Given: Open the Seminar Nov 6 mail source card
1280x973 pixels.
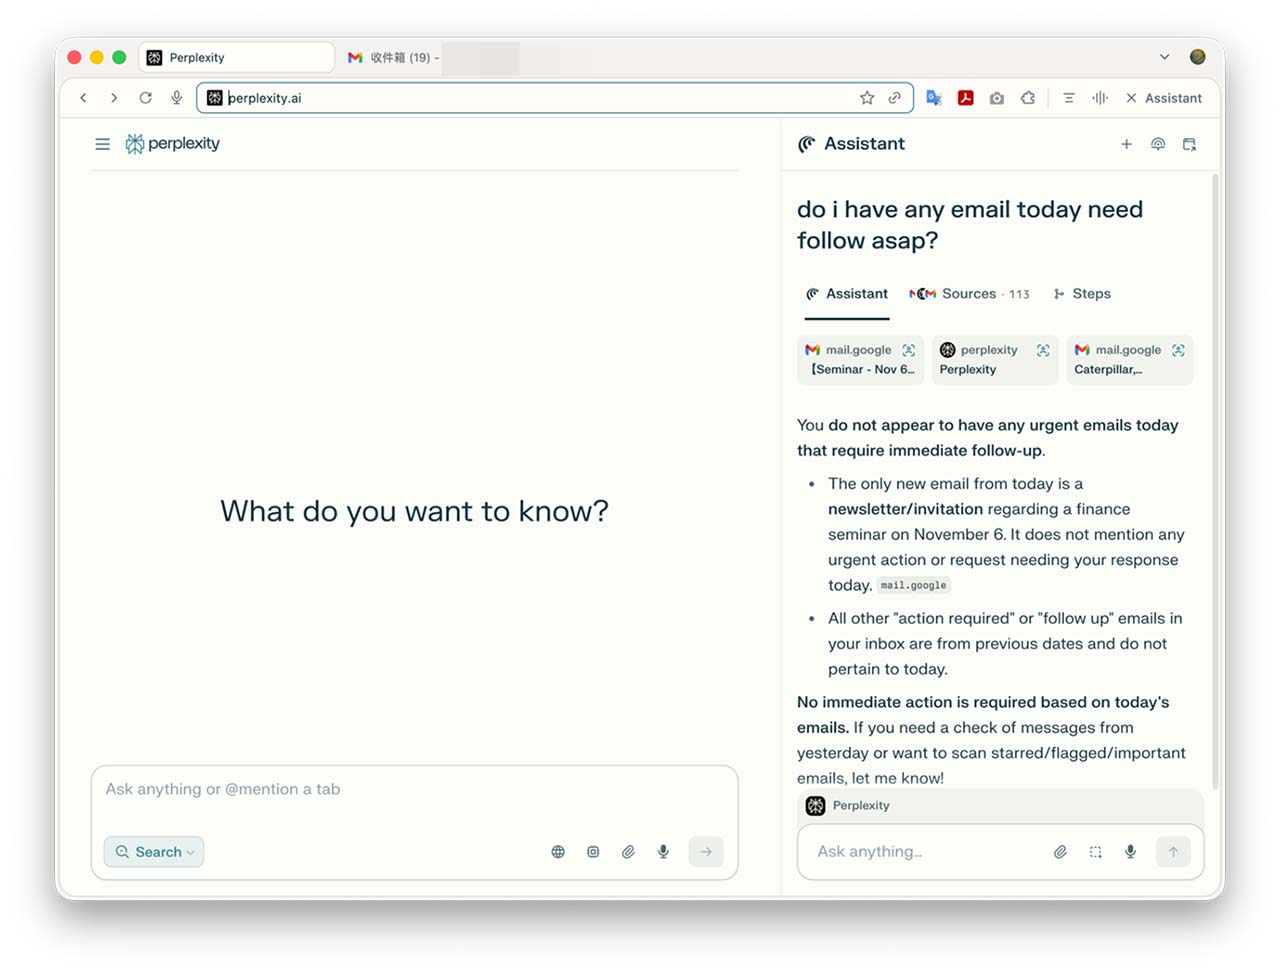Looking at the screenshot, I should pos(860,360).
